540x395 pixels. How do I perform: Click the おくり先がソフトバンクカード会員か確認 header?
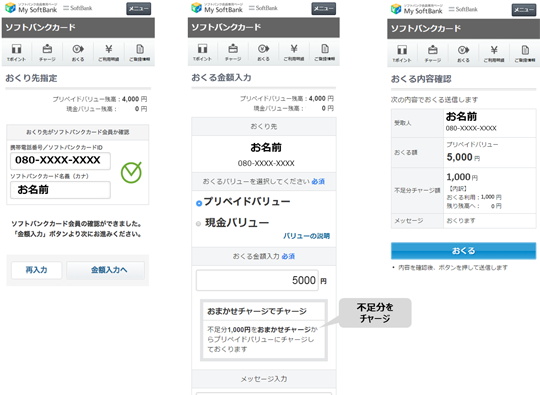point(78,132)
